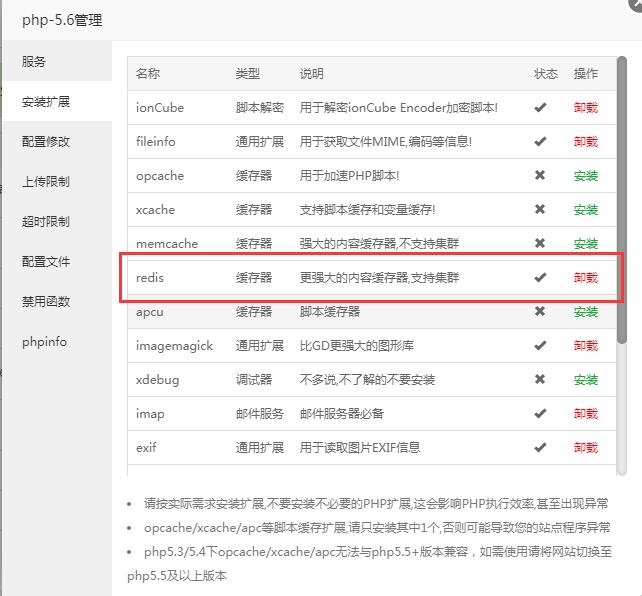Uninstall the imap extension
The image size is (642, 596).
[585, 413]
